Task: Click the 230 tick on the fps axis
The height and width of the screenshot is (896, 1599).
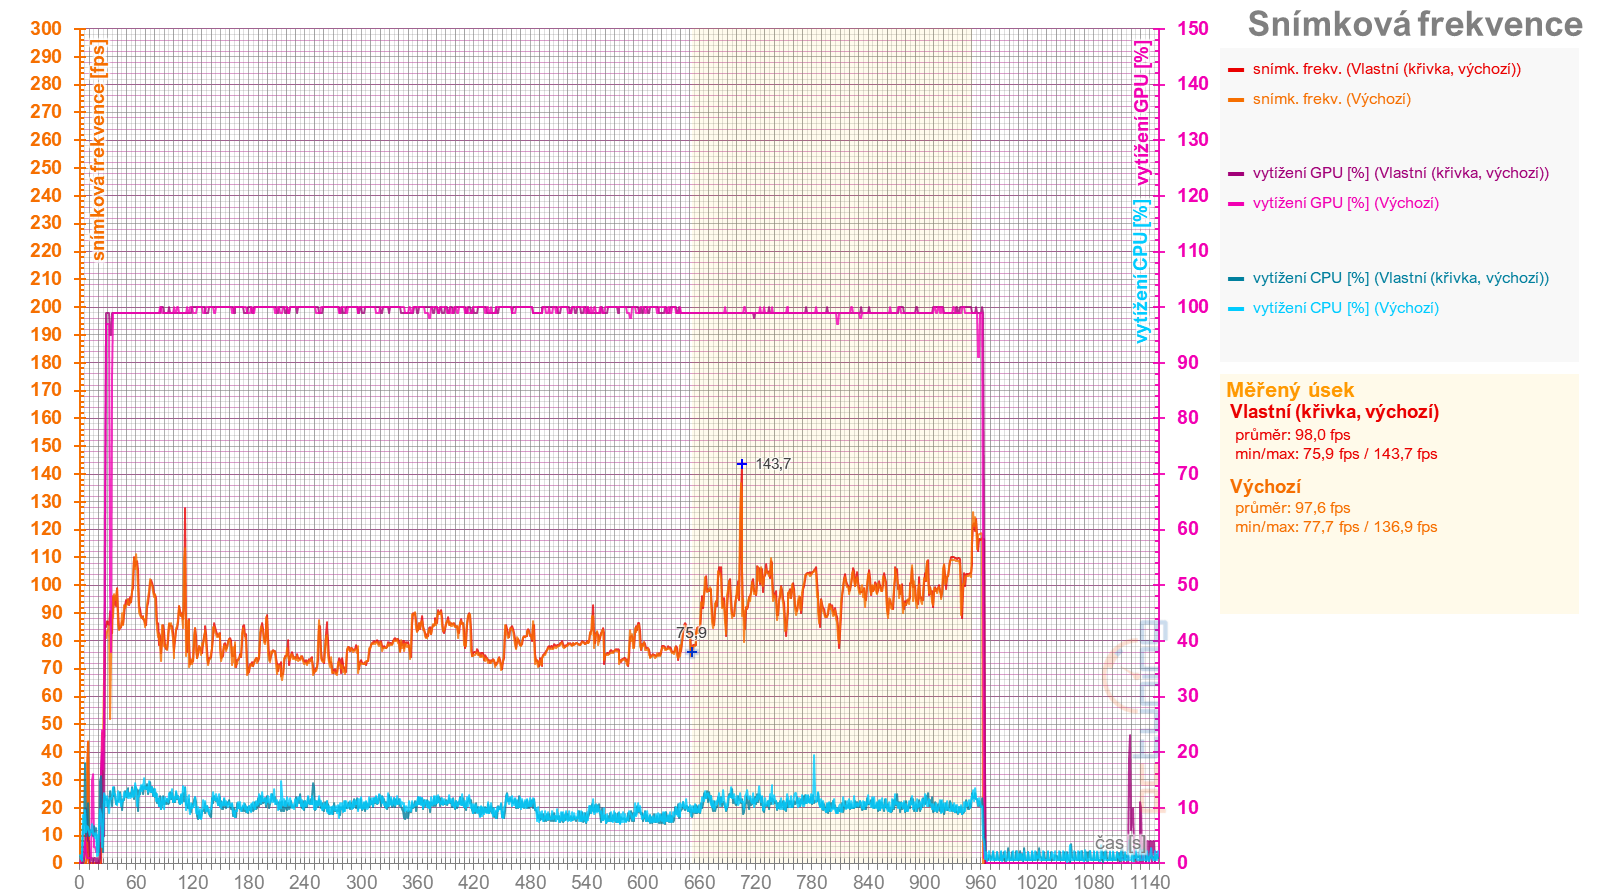Action: tap(46, 223)
